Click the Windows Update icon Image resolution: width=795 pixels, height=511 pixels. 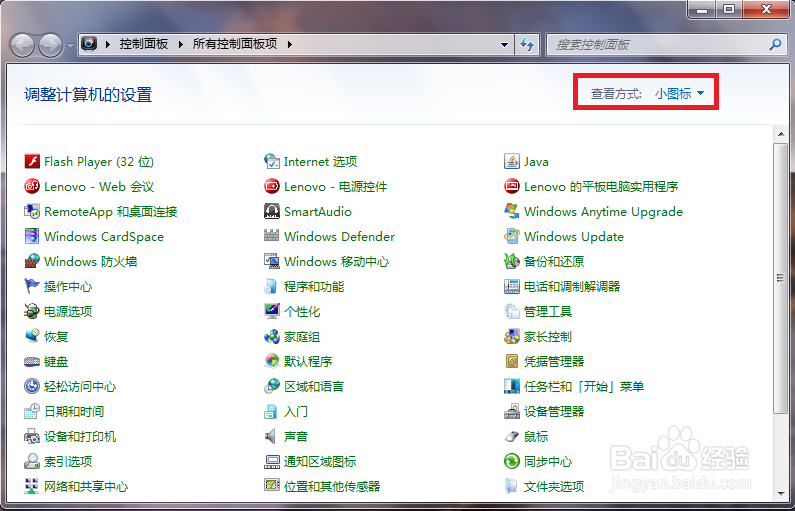click(512, 236)
